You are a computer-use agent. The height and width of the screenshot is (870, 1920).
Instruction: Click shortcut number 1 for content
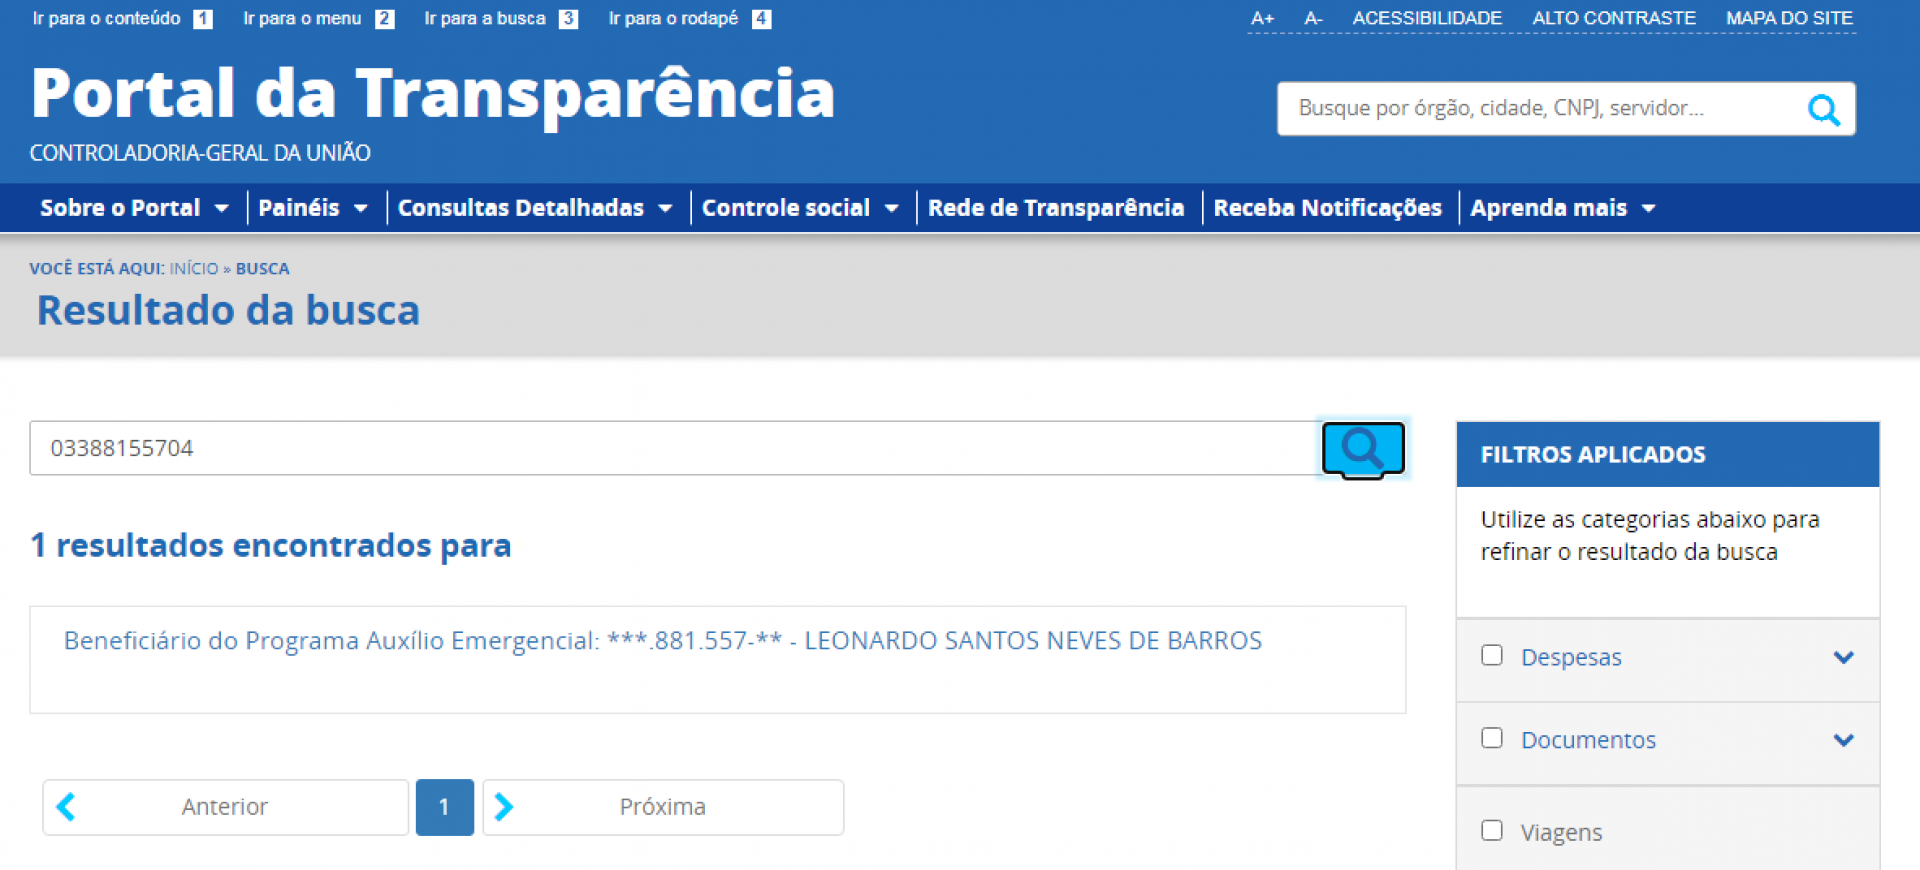tap(203, 19)
